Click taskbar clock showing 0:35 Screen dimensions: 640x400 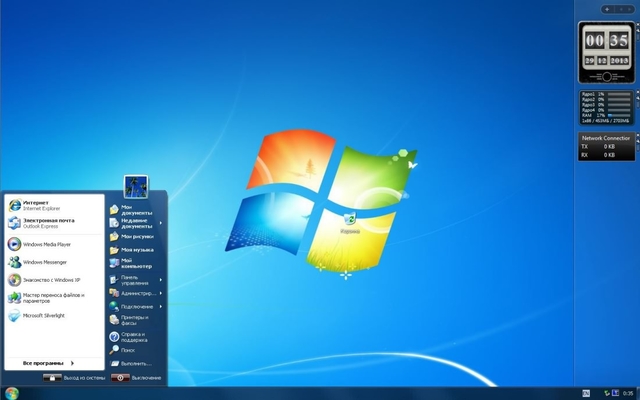(628, 393)
